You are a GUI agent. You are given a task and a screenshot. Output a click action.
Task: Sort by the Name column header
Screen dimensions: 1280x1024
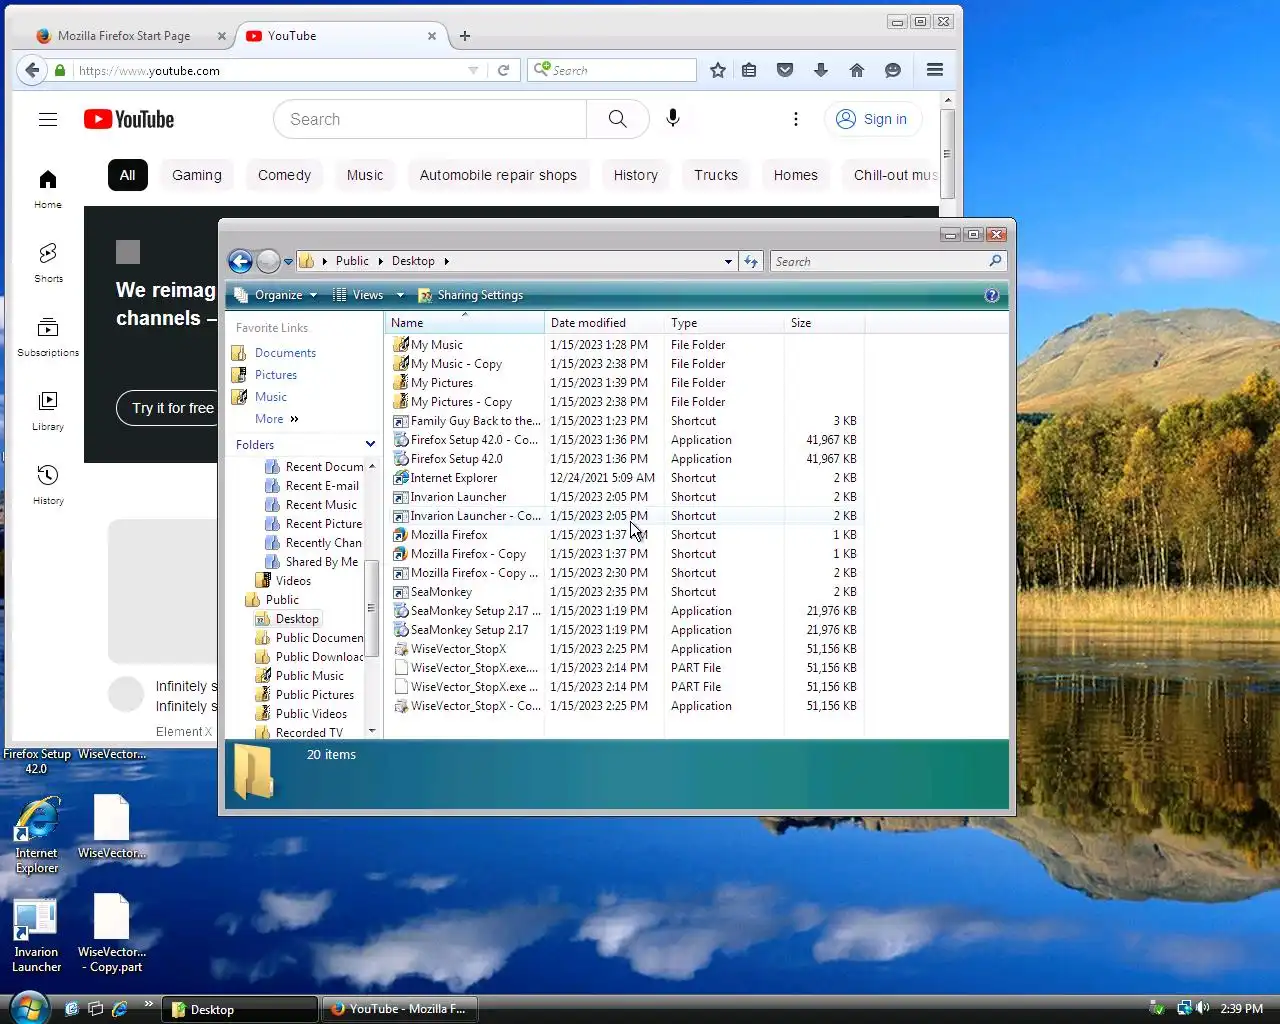tap(465, 323)
